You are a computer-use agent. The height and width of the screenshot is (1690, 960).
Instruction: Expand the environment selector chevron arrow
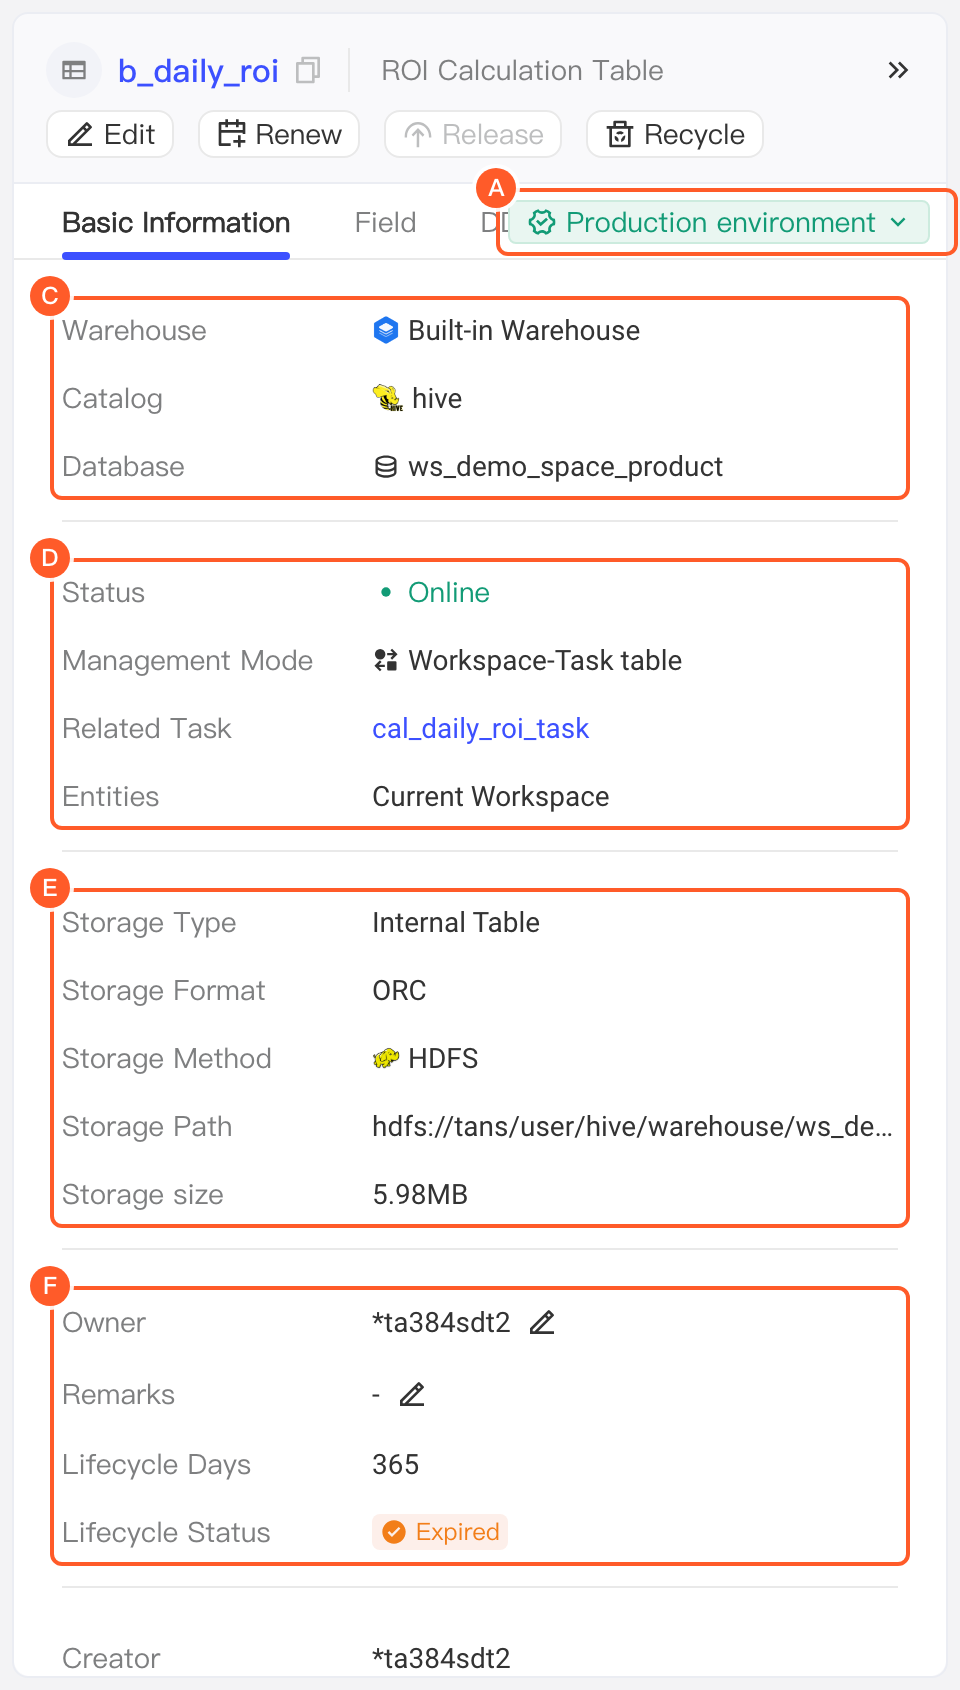point(898,222)
